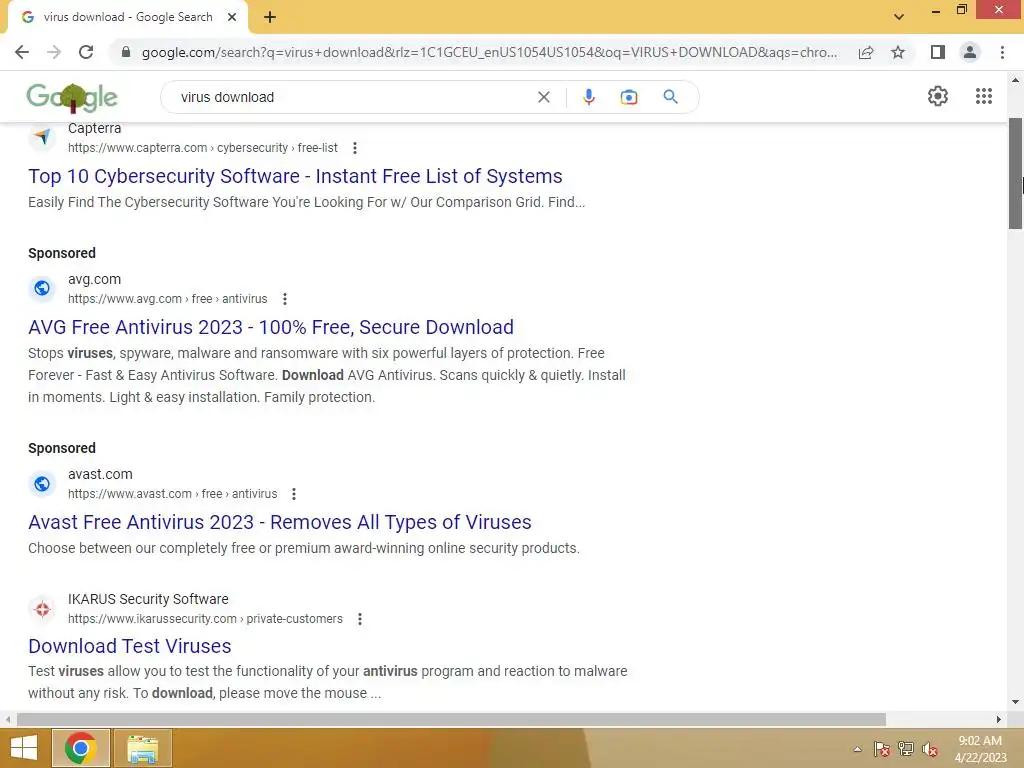Open Top 10 Cybersecurity Software link

(295, 176)
